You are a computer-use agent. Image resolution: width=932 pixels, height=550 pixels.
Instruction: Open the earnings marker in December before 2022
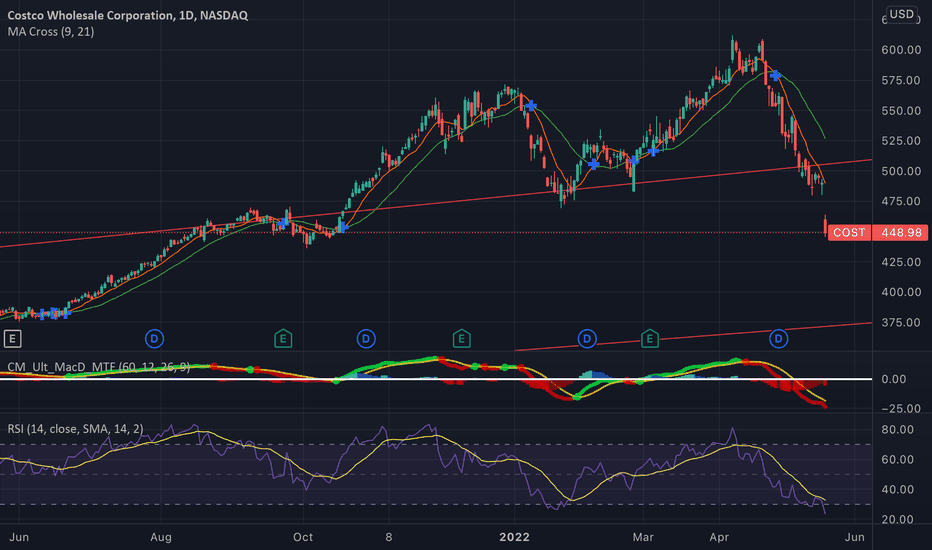(x=461, y=339)
